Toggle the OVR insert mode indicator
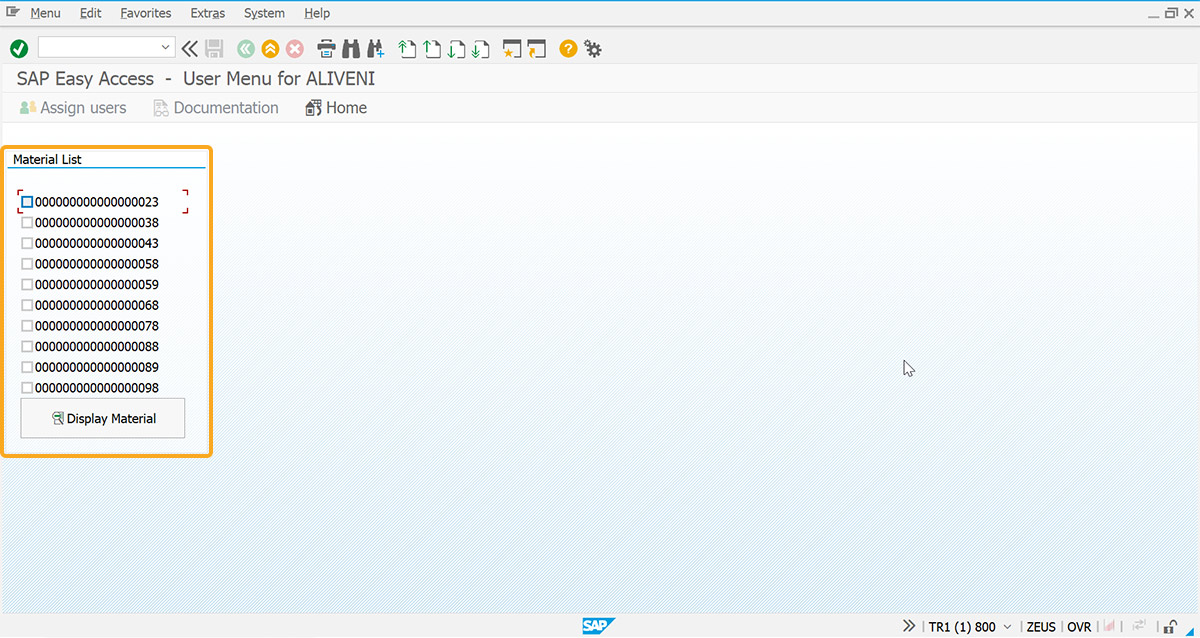Image resolution: width=1200 pixels, height=638 pixels. pos(1079,627)
